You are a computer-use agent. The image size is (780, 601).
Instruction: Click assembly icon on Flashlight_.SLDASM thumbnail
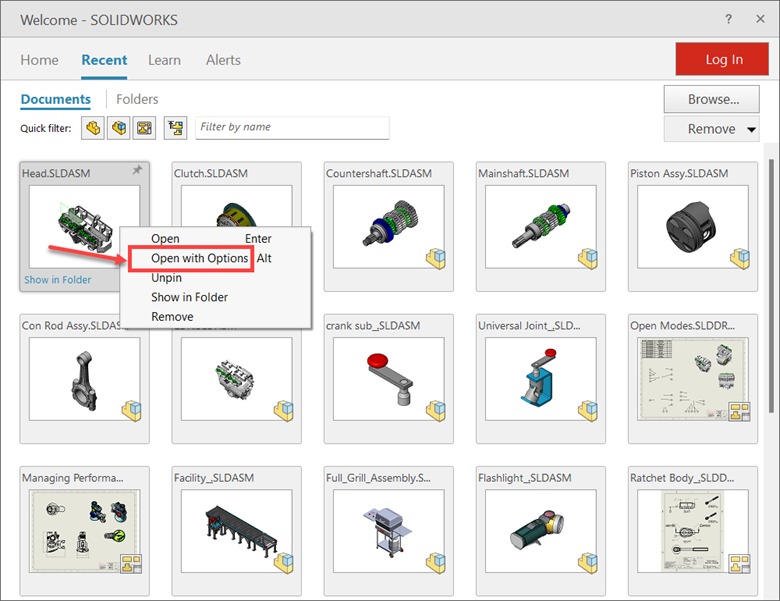588,563
